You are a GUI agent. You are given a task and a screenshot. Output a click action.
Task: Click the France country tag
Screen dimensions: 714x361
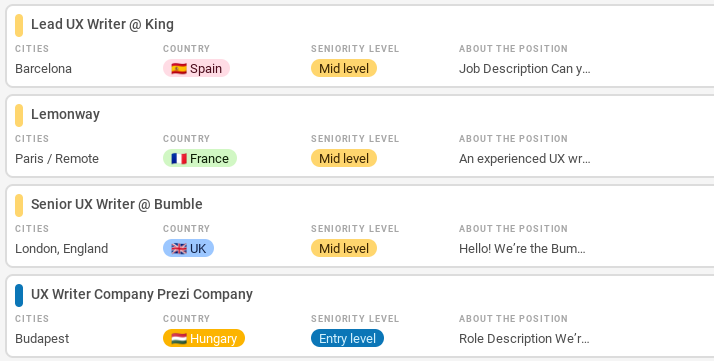tap(200, 158)
